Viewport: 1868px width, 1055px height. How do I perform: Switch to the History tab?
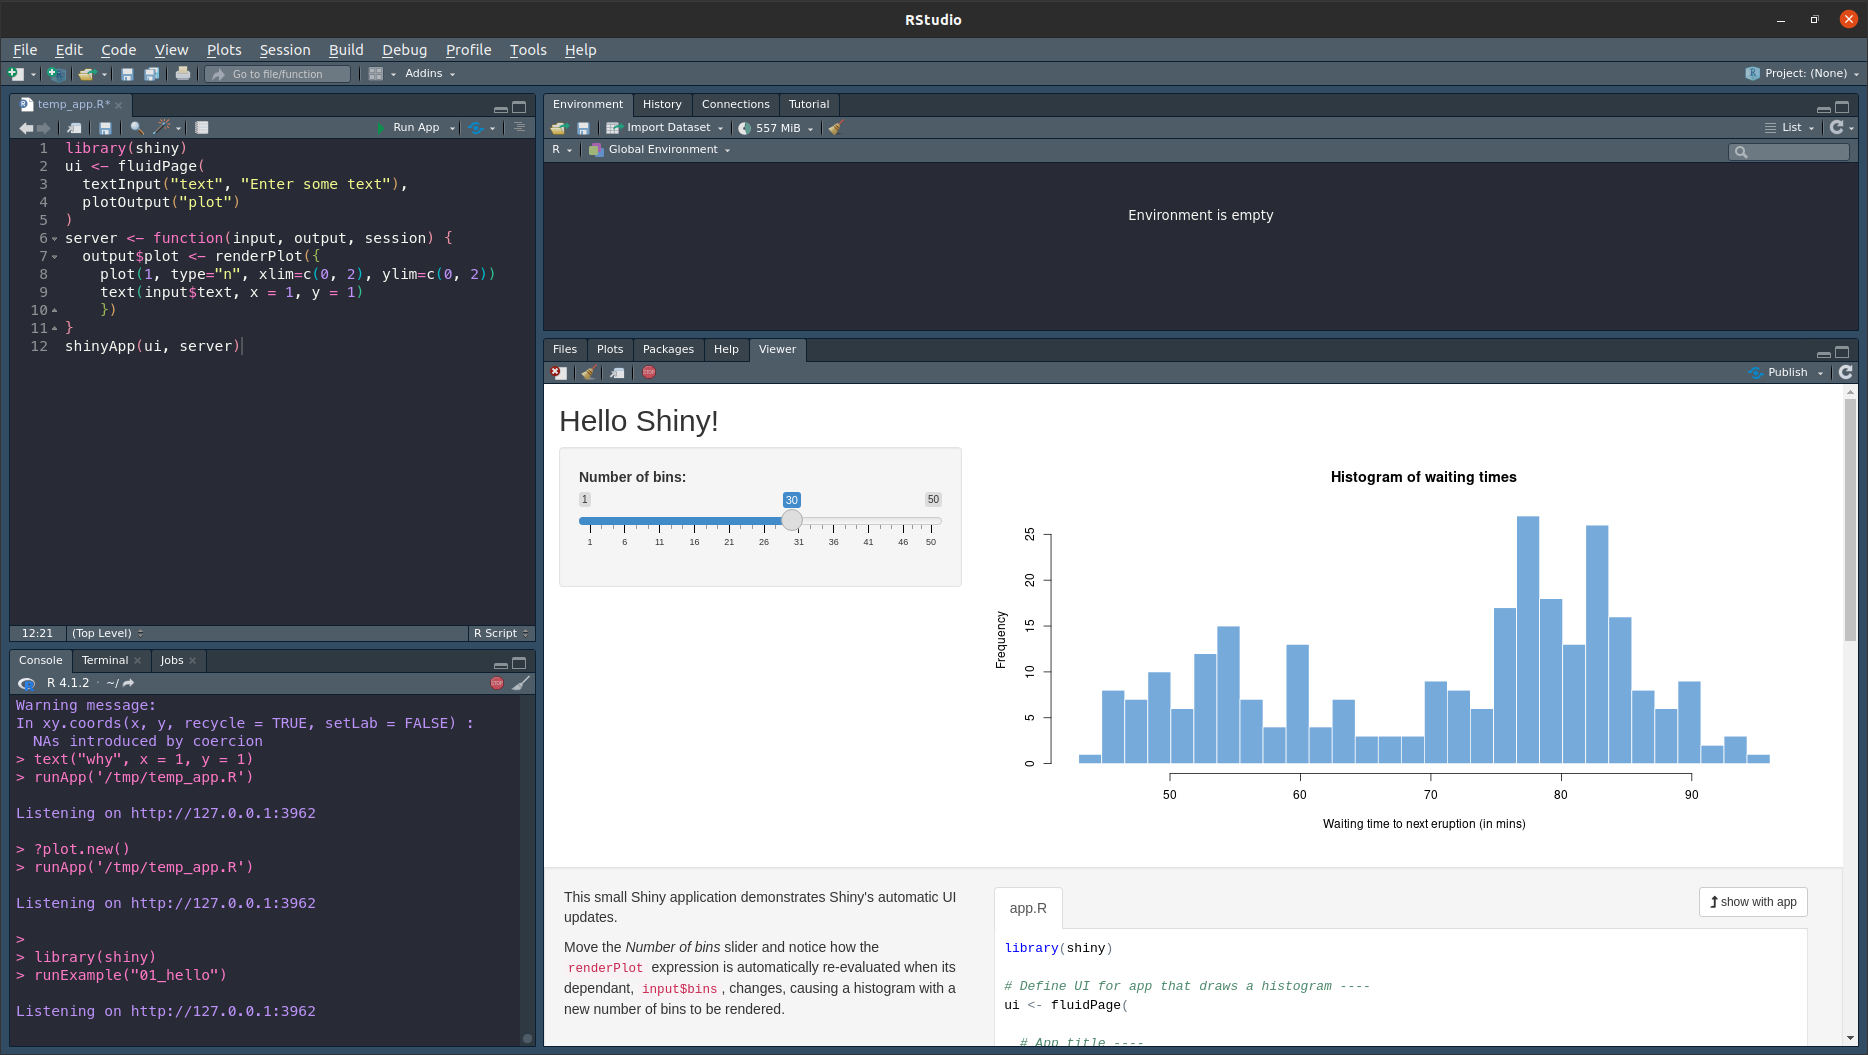[x=662, y=104]
